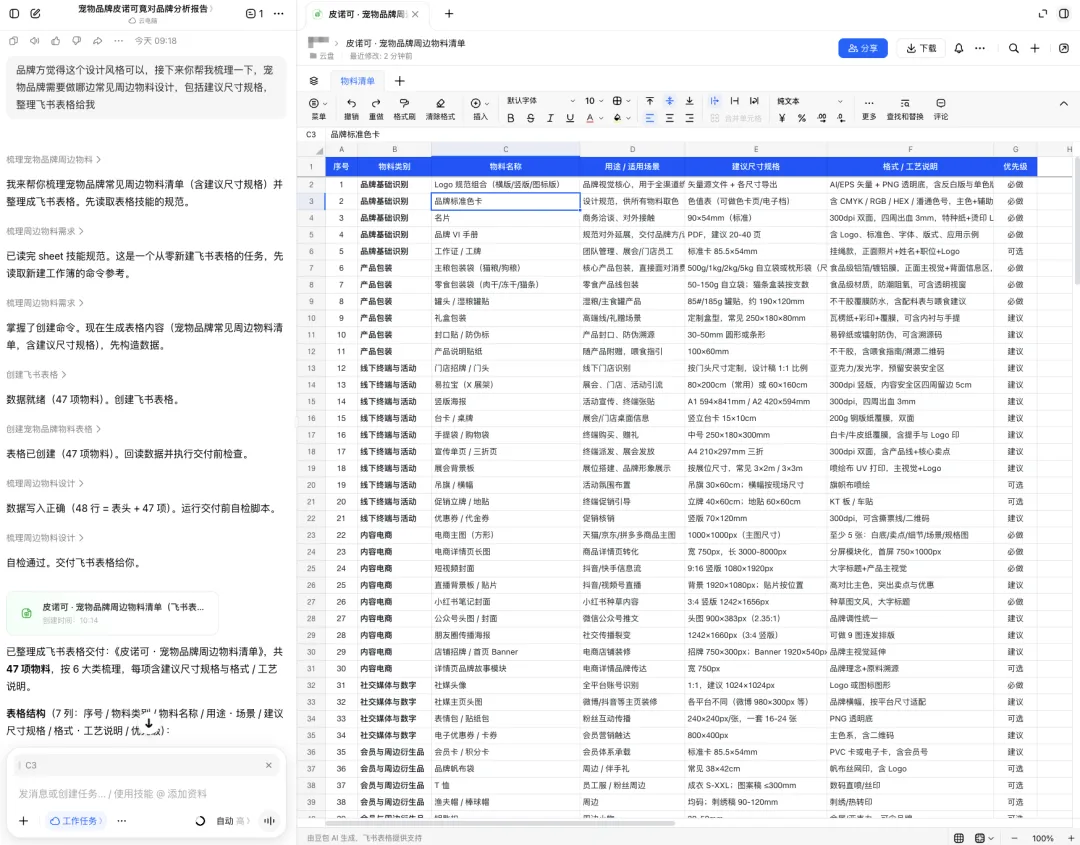Toggle bold formatting
The image size is (1080, 845).
coord(510,118)
